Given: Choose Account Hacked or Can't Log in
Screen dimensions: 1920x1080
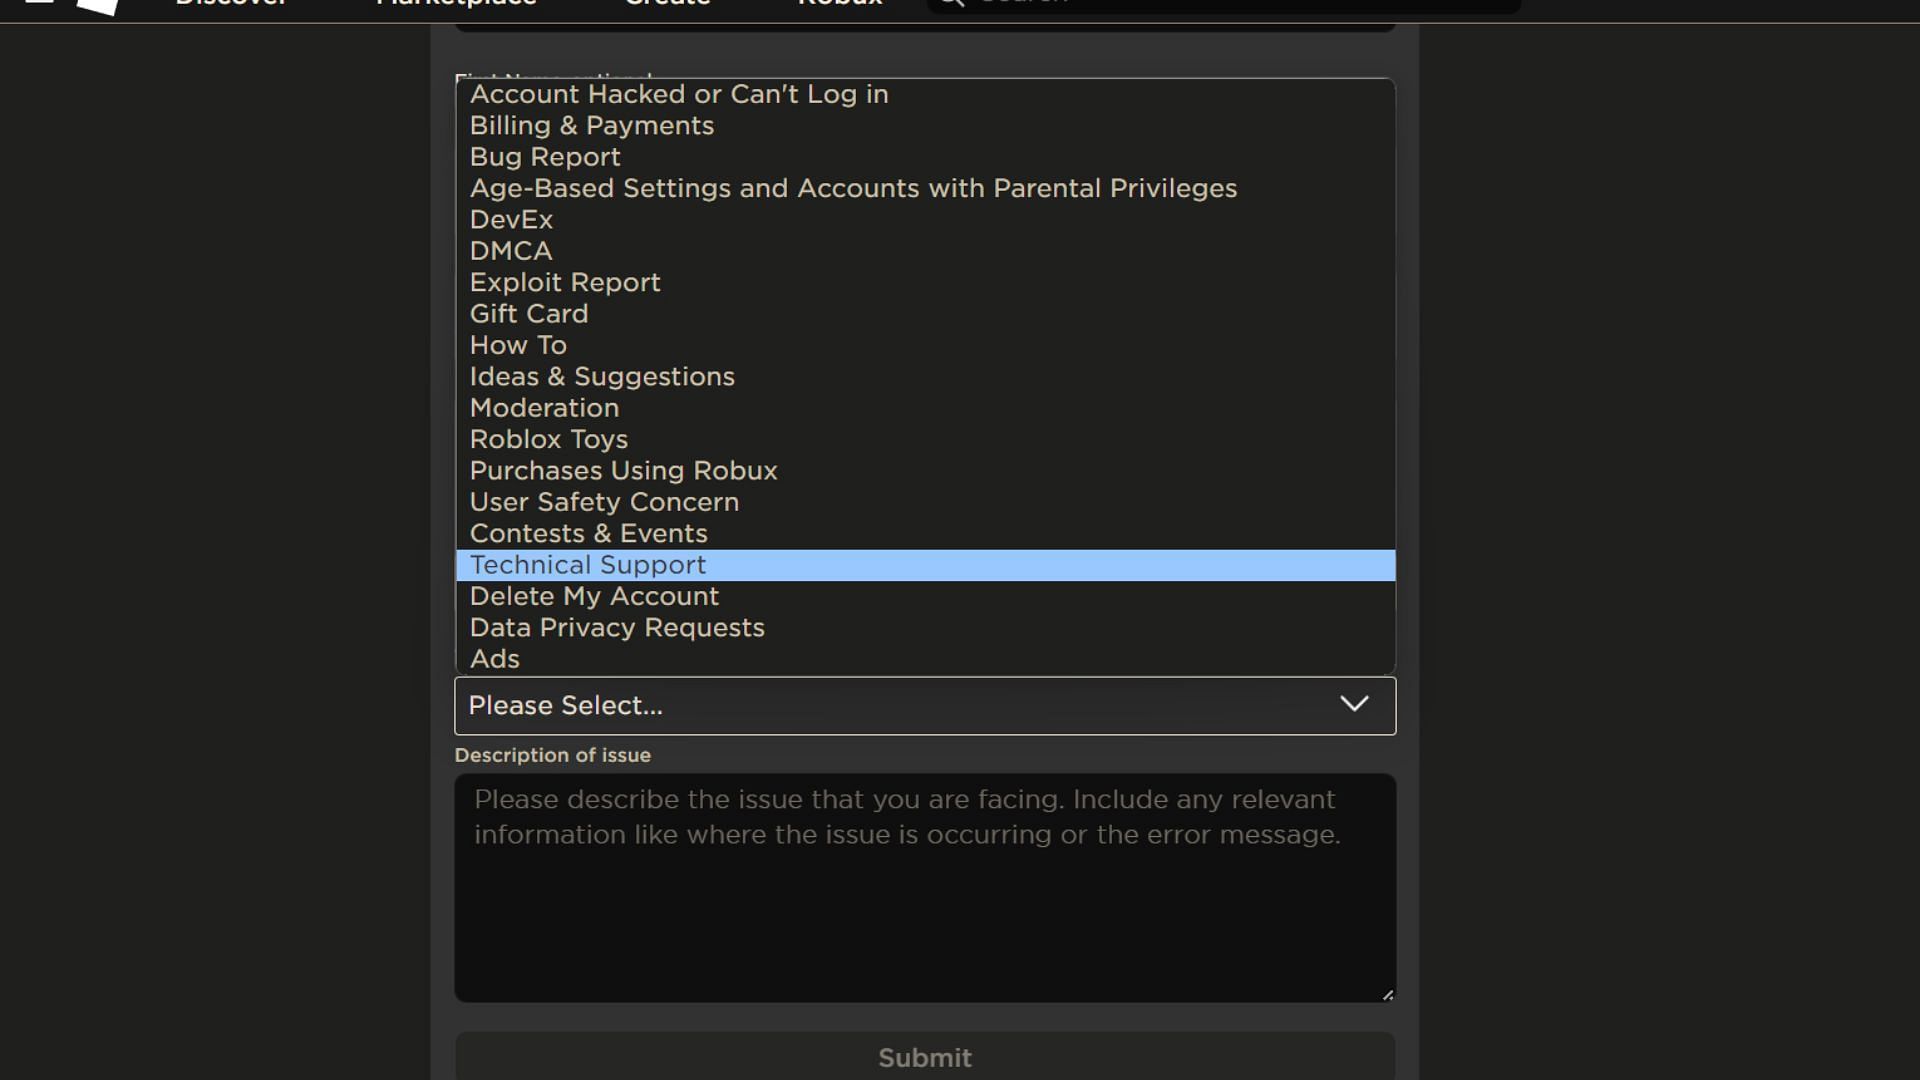Looking at the screenshot, I should click(925, 94).
